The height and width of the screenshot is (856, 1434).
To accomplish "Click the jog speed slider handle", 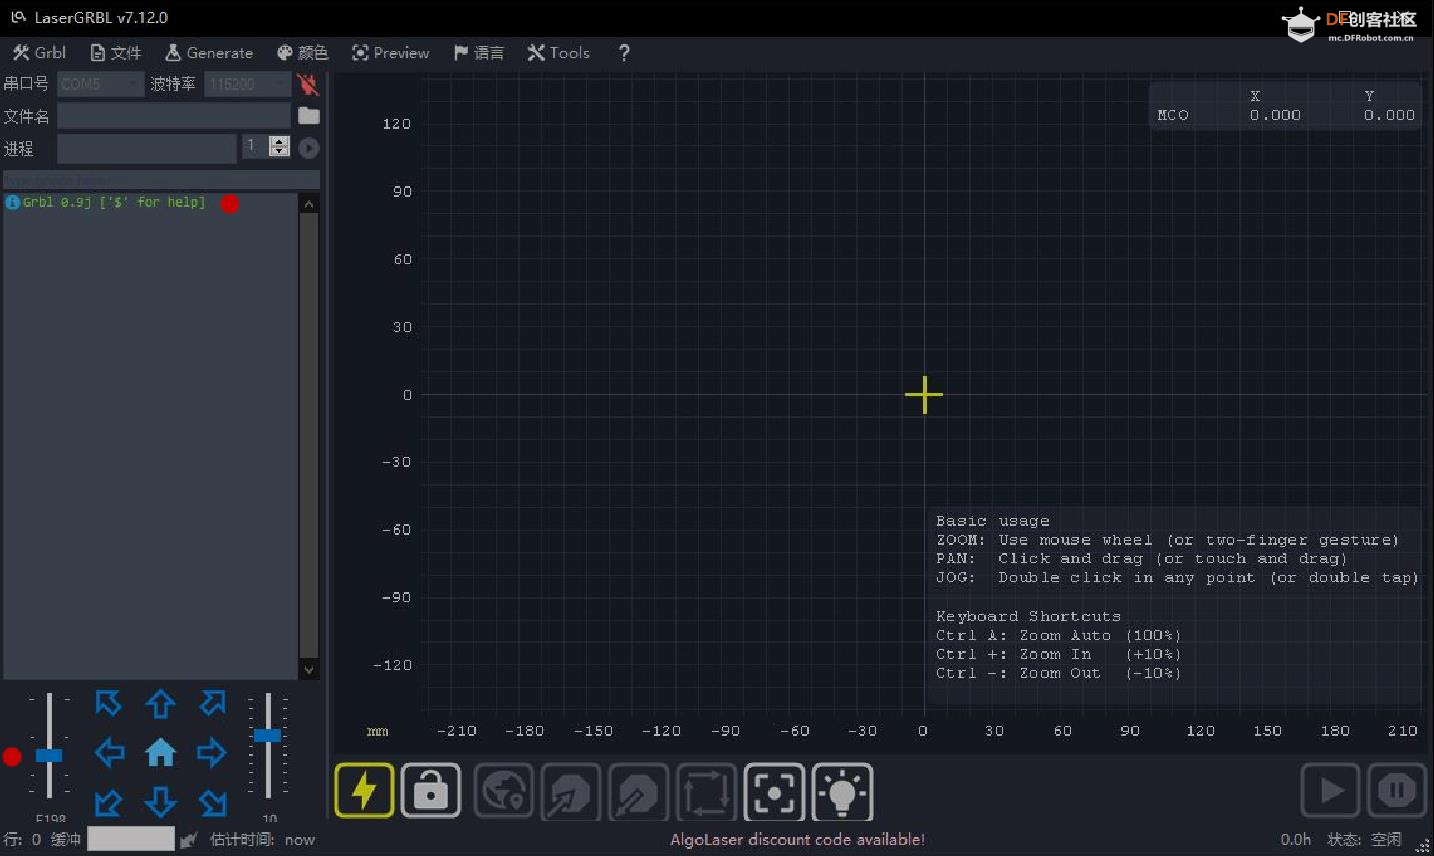I will tap(49, 756).
